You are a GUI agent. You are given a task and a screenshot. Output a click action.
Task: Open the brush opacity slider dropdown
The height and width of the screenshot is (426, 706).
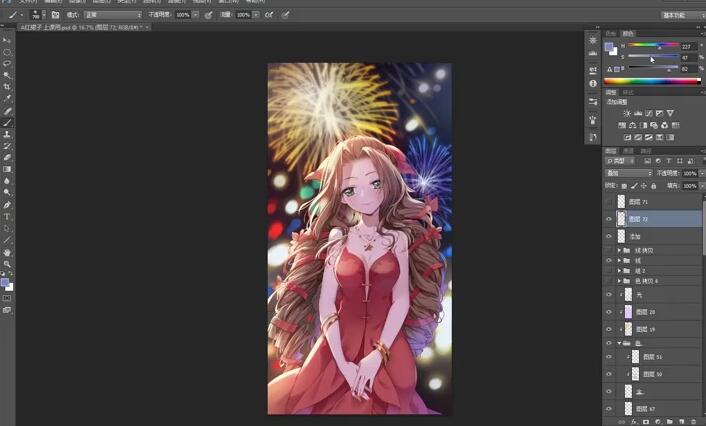pyautogui.click(x=196, y=15)
